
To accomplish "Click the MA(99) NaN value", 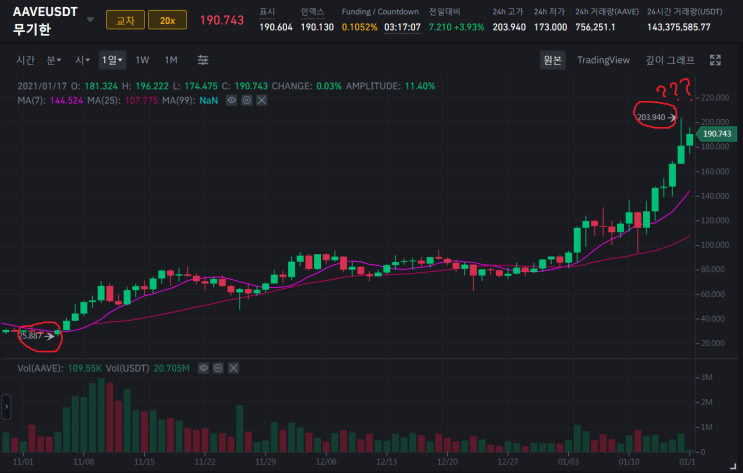I will coord(208,100).
